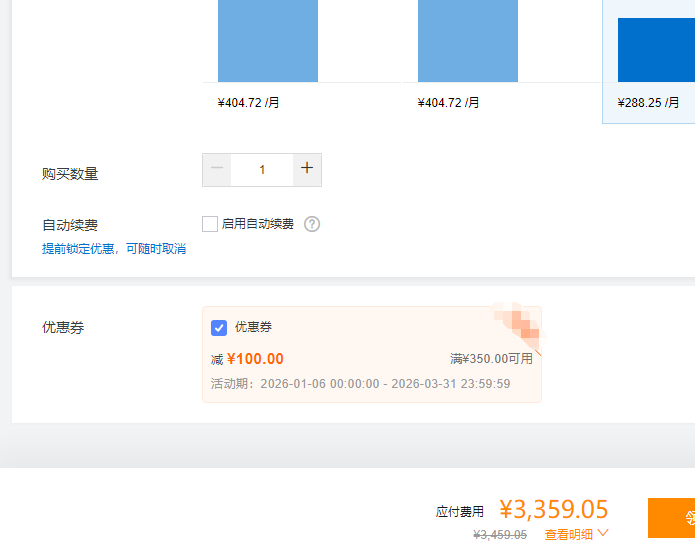
Task: Click the purchase quantity input field
Action: pos(262,170)
